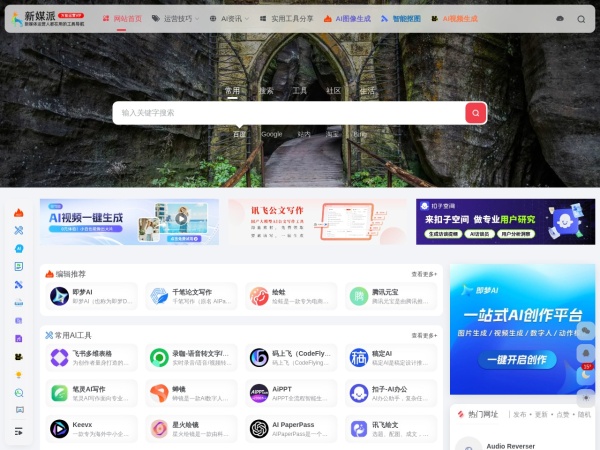Select the 搜索 search tab
Viewport: 600px width, 450px height.
(x=266, y=91)
